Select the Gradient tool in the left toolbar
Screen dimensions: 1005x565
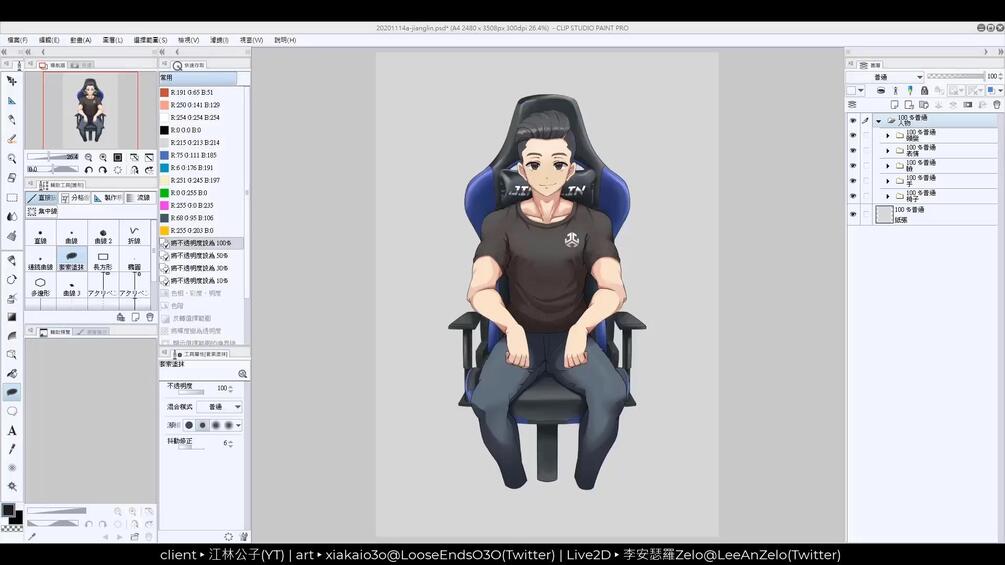[12, 317]
